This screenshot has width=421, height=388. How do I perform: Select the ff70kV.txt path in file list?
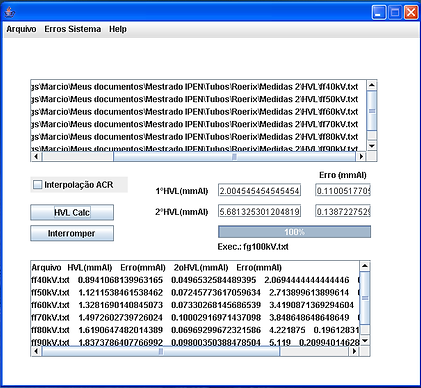coord(195,124)
